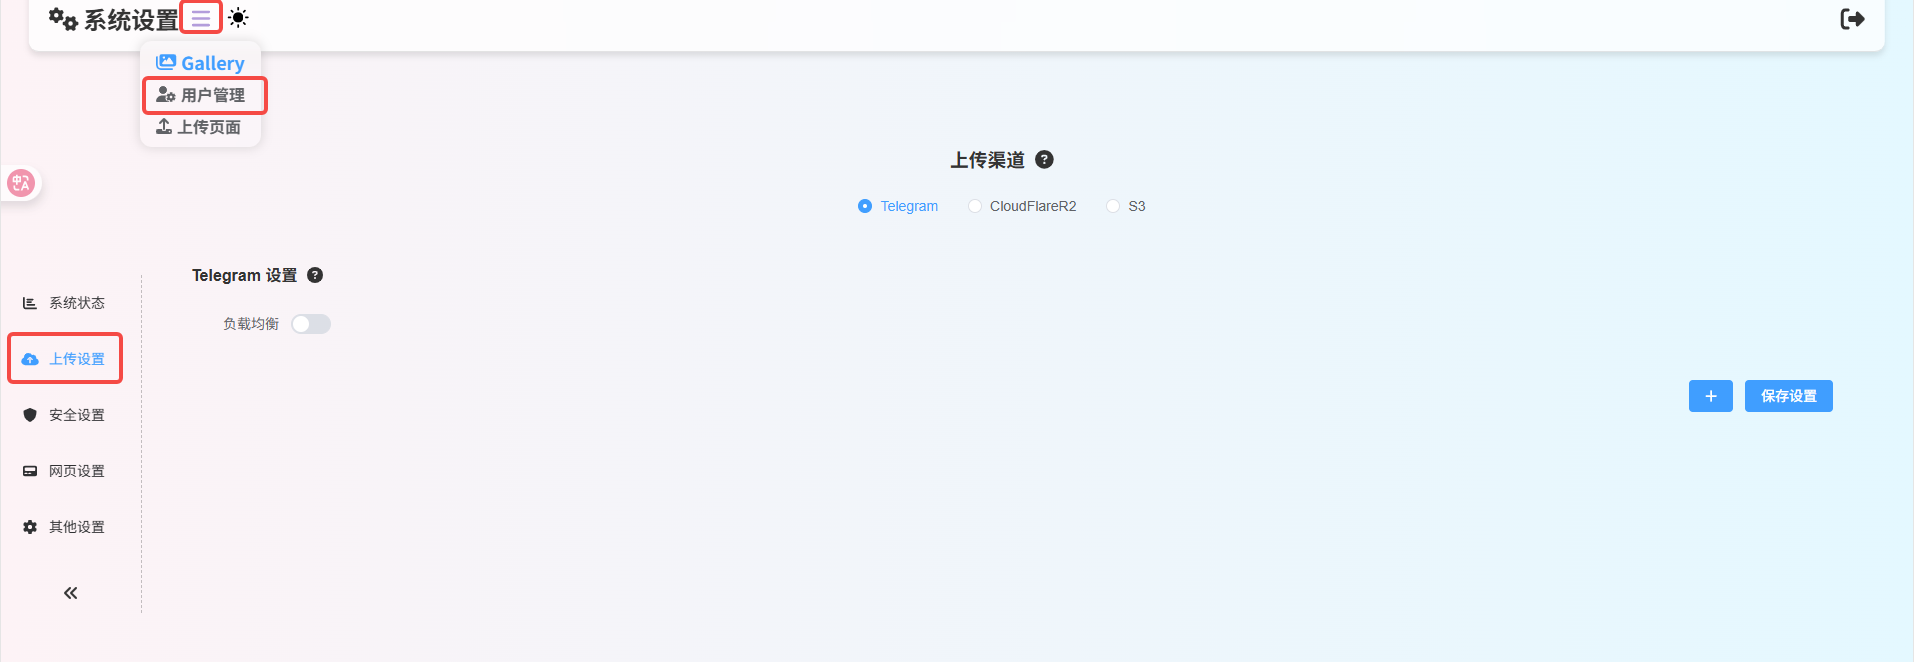Click the gears icon by 系统设置
The image size is (1914, 662).
pyautogui.click(x=63, y=19)
